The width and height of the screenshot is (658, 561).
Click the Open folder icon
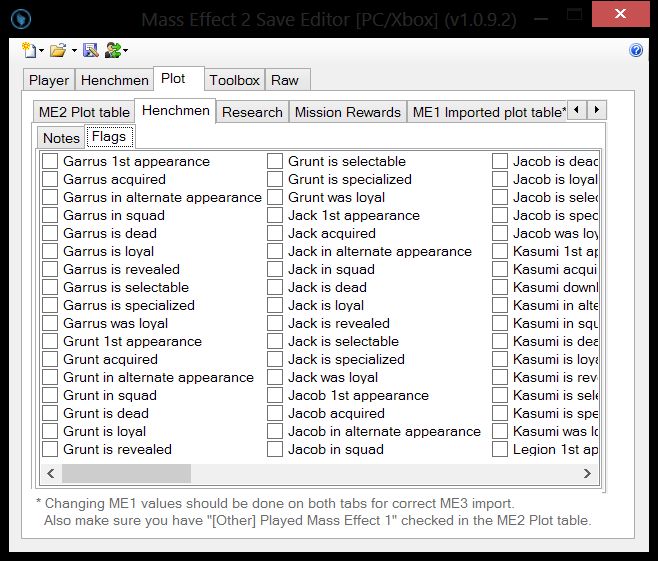[x=58, y=50]
